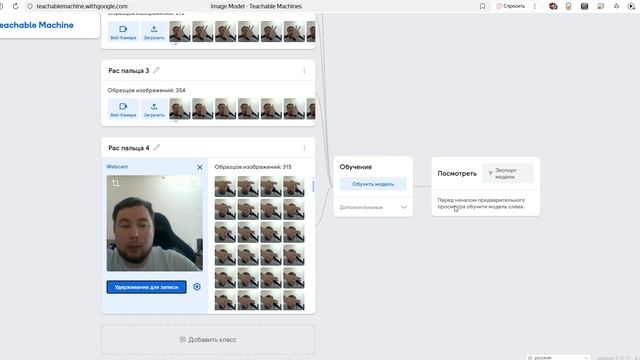640x360 pixels.
Task: Close the Webcam panel
Action: click(200, 167)
